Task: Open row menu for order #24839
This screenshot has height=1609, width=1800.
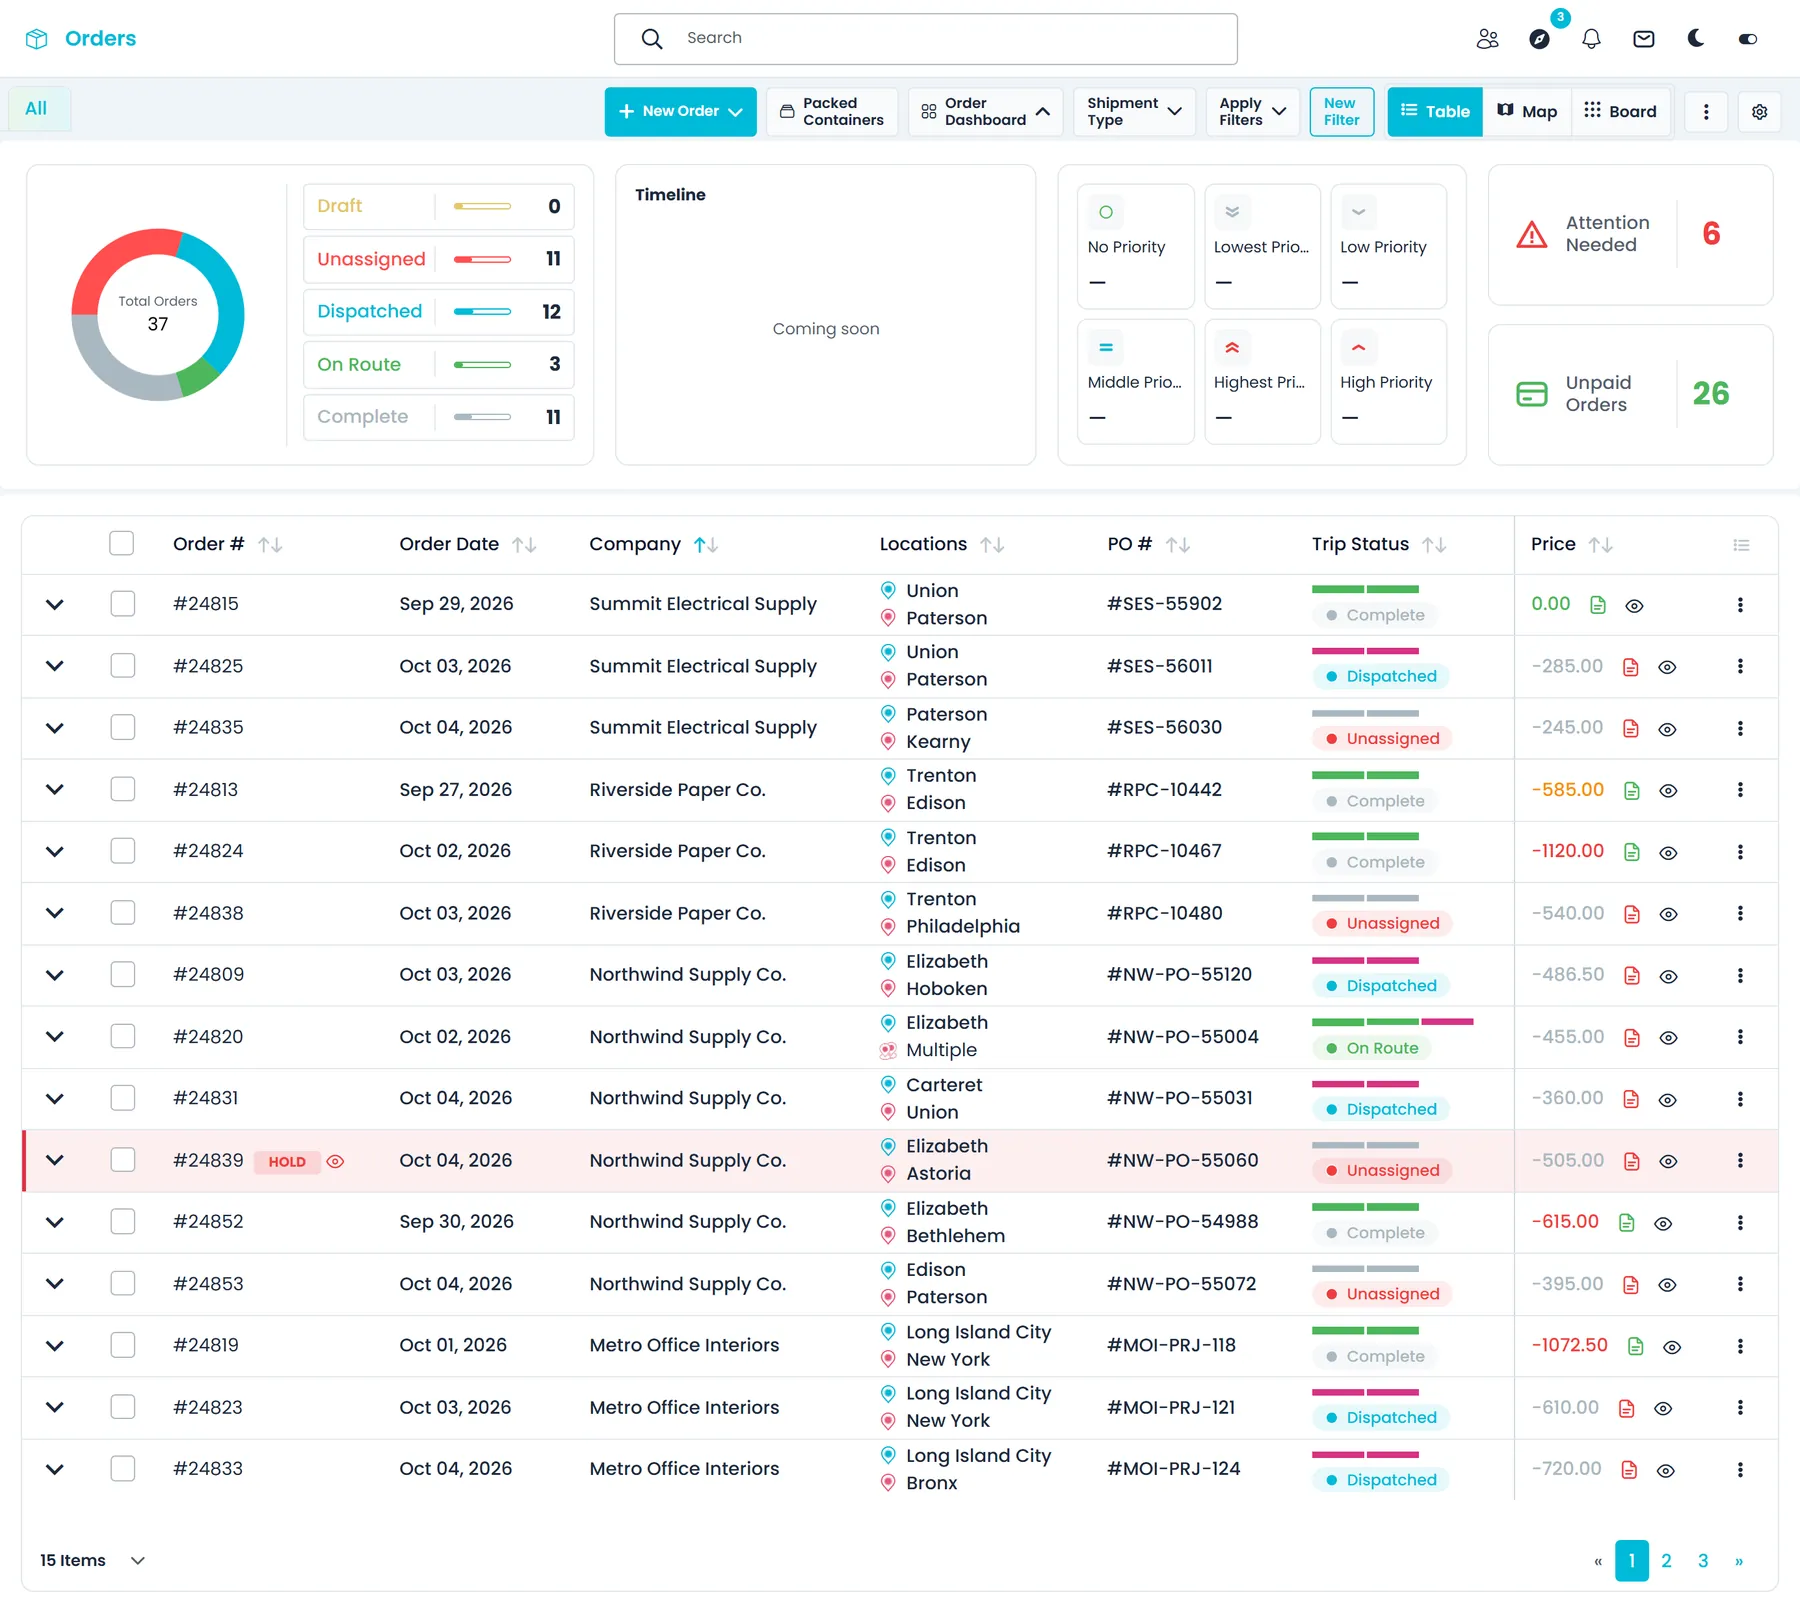Action: click(x=1740, y=1161)
